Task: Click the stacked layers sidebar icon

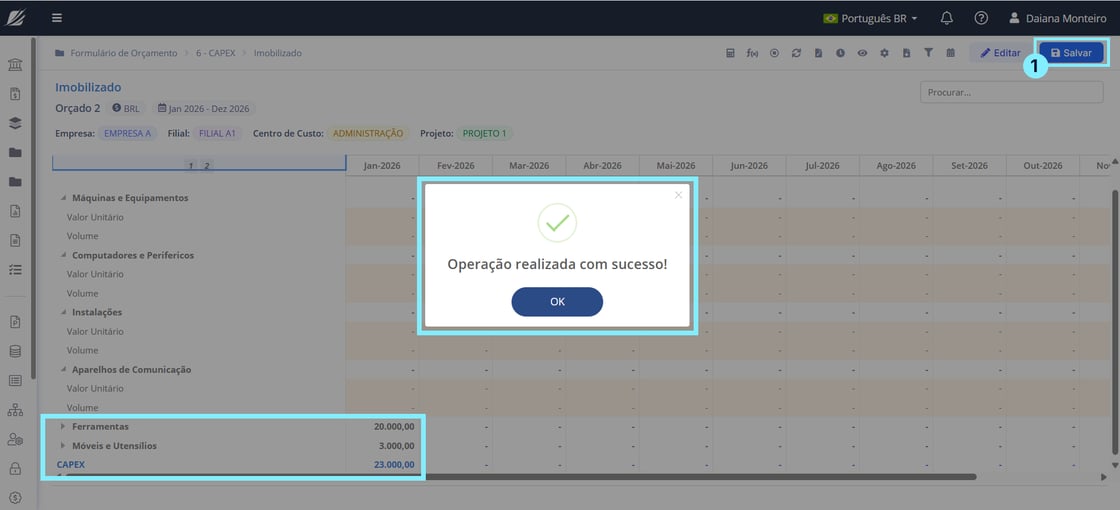Action: click(x=15, y=123)
